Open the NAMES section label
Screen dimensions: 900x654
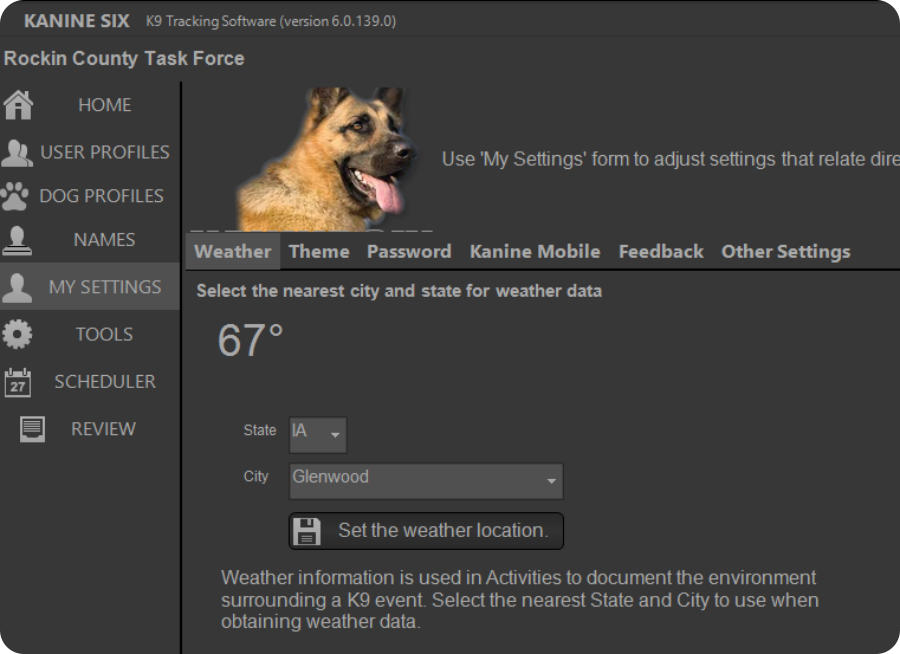pos(104,240)
